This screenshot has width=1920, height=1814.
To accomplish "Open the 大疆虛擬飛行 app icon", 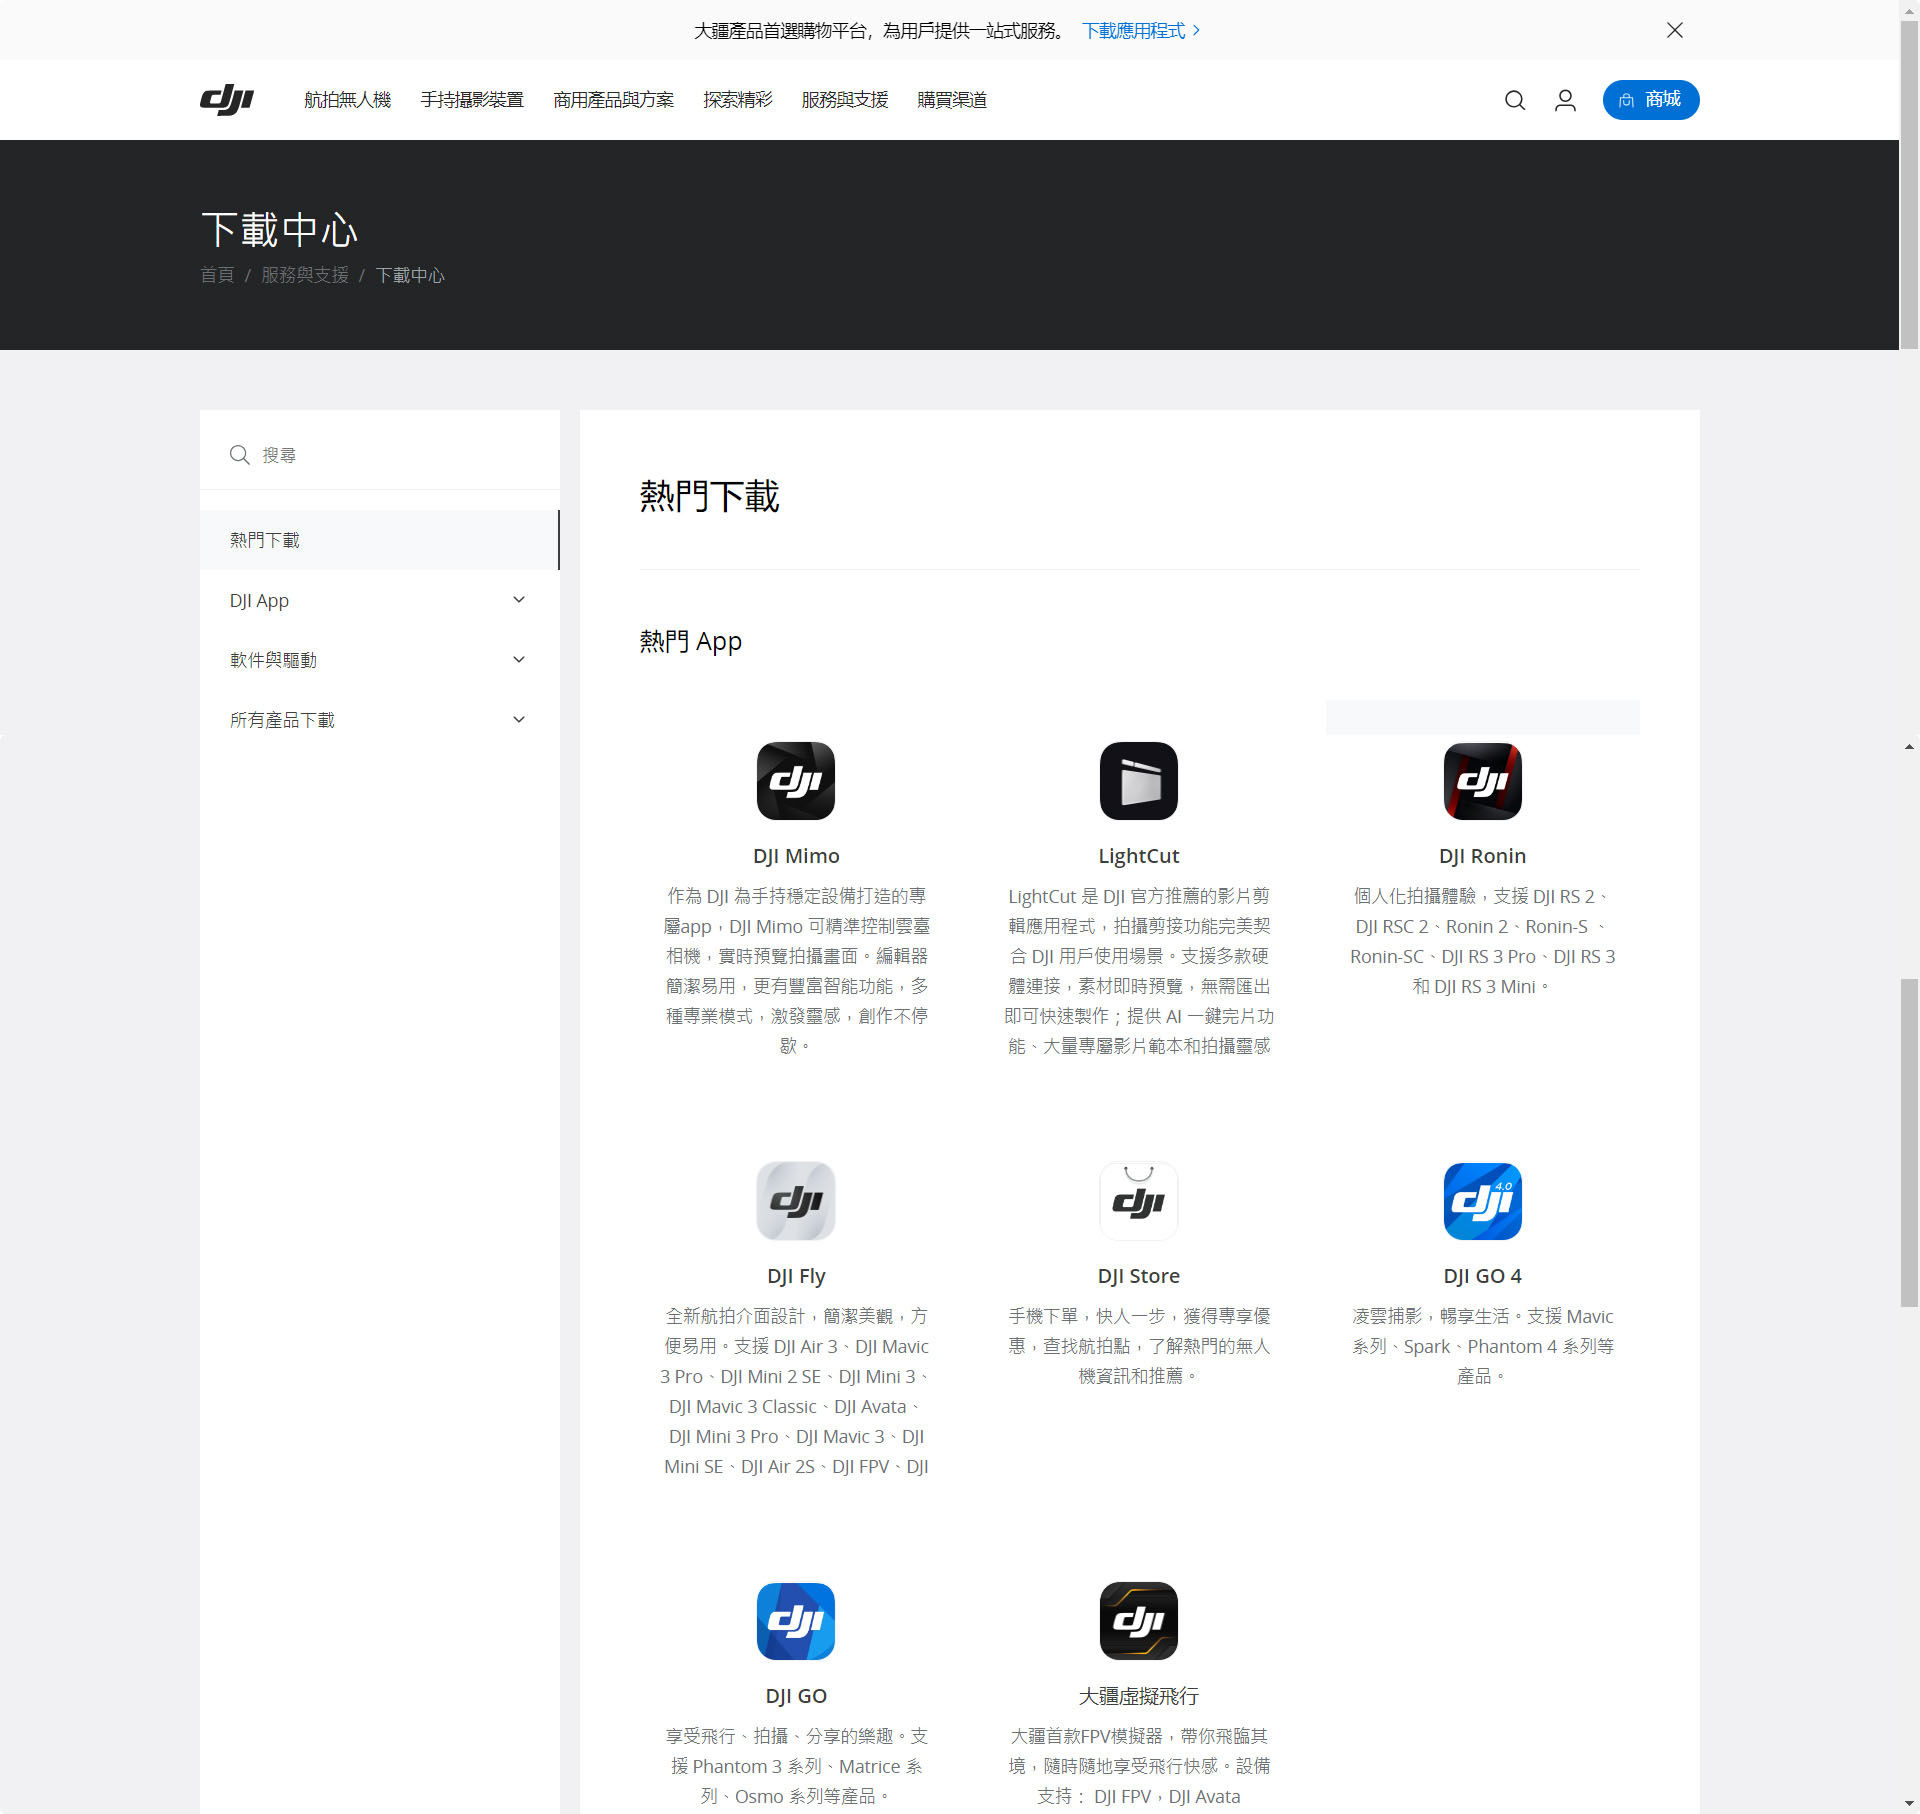I will tap(1138, 1620).
